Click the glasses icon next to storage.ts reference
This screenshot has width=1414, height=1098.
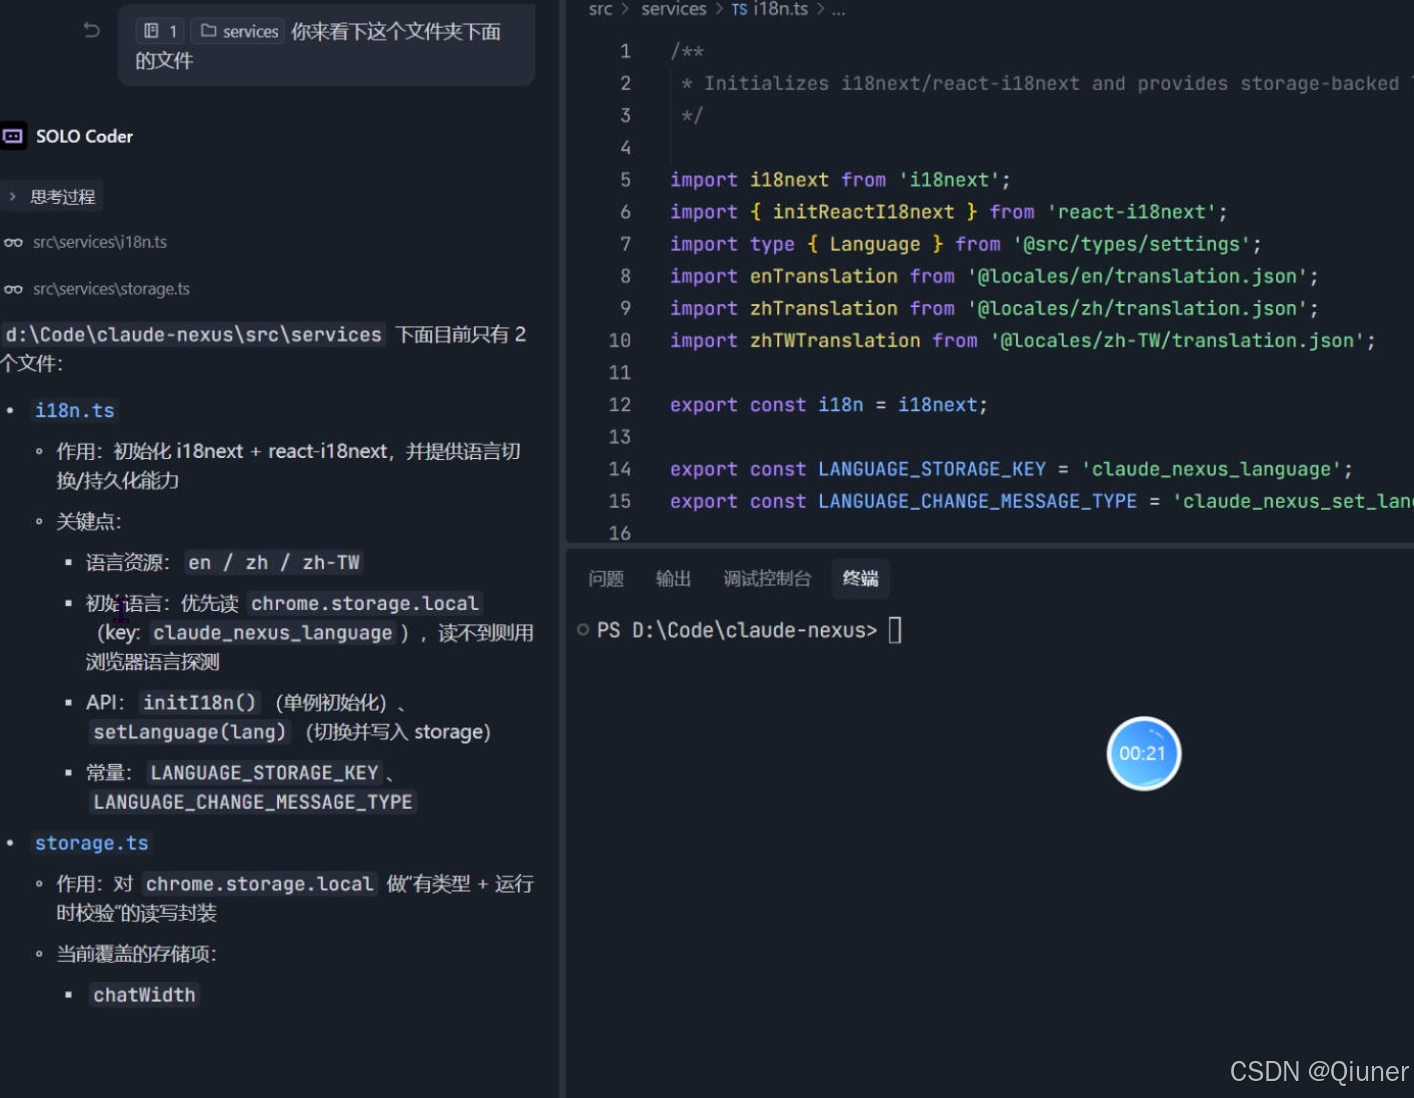pos(13,289)
